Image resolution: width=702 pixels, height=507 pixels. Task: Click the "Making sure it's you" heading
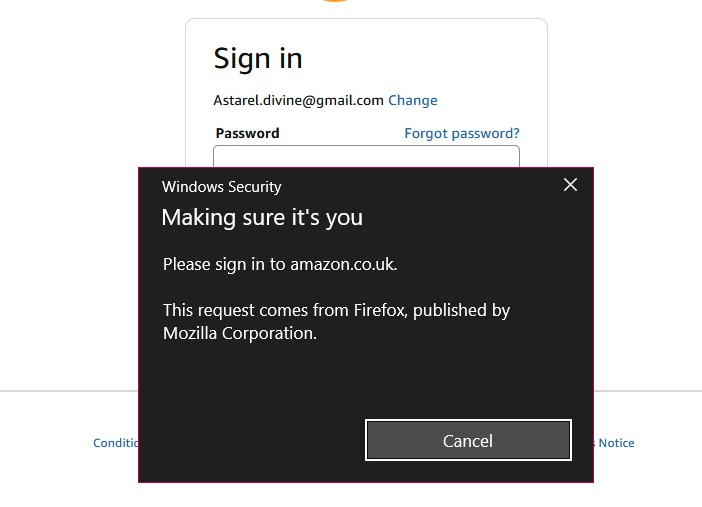click(262, 217)
